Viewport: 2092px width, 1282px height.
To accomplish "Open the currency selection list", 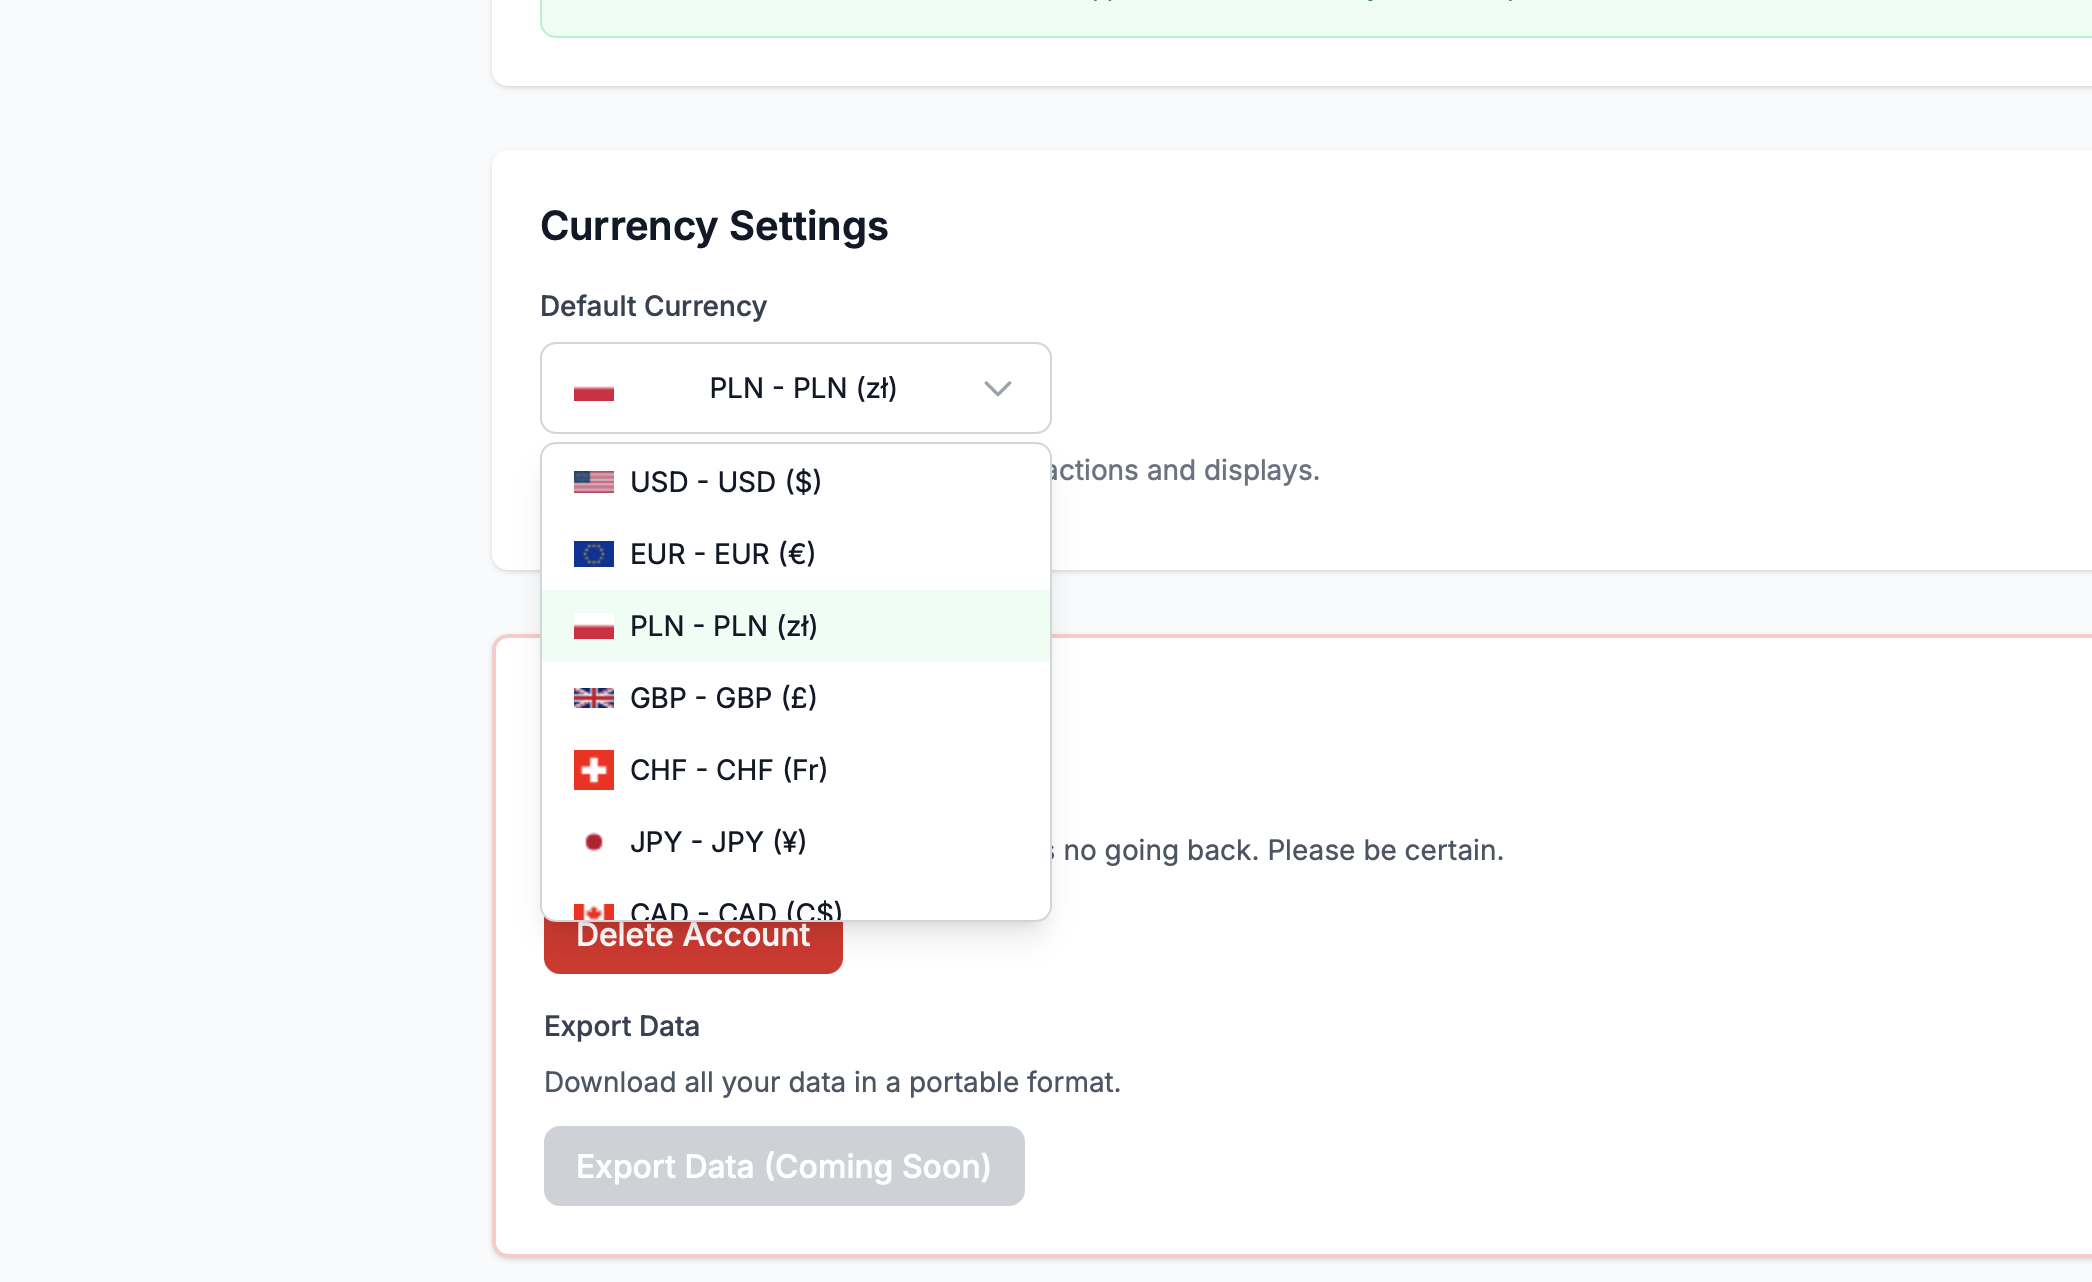I will pyautogui.click(x=795, y=388).
